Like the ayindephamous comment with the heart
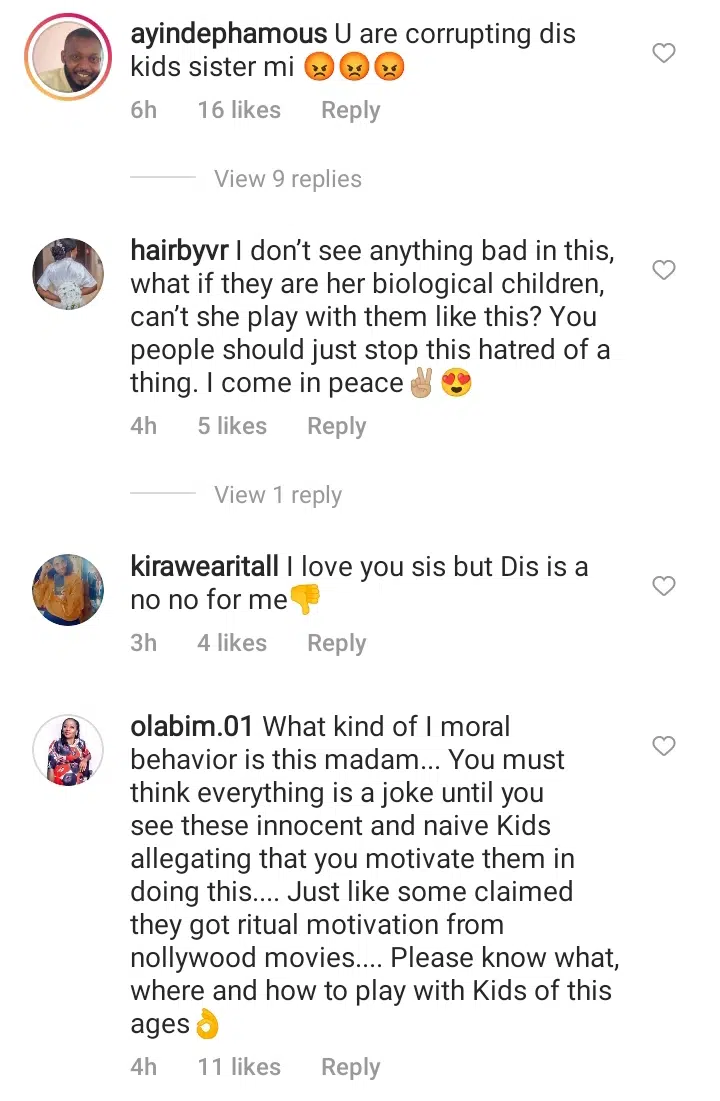720x1101 pixels. pos(664,53)
